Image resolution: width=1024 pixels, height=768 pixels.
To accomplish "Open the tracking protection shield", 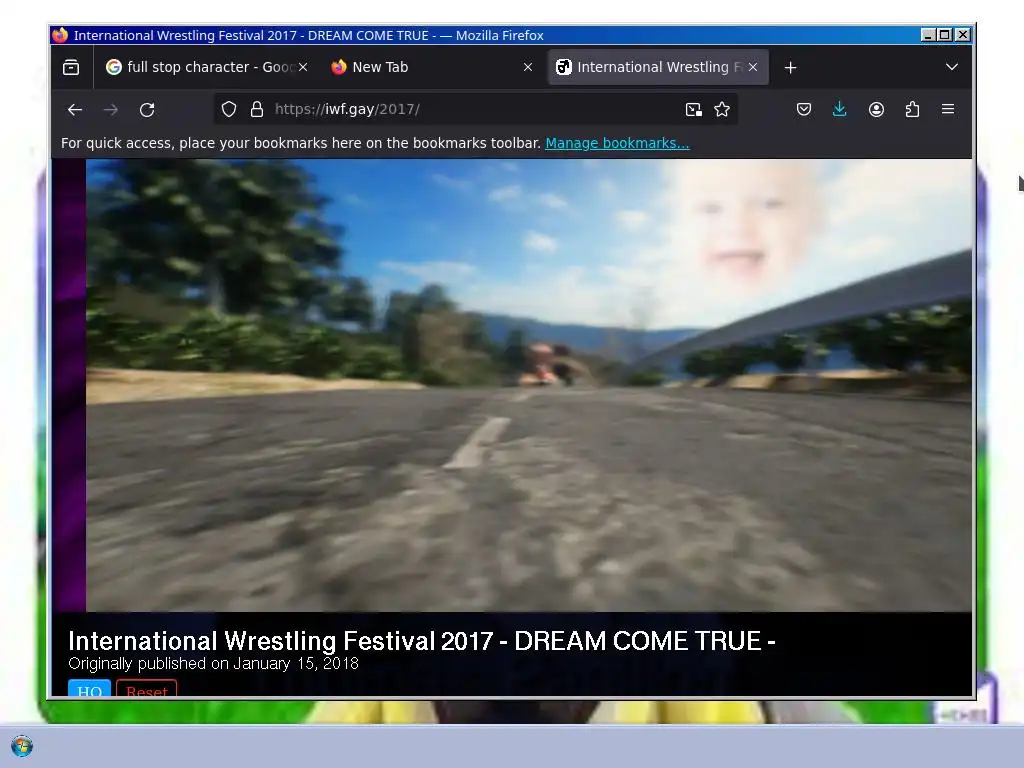I will [229, 109].
